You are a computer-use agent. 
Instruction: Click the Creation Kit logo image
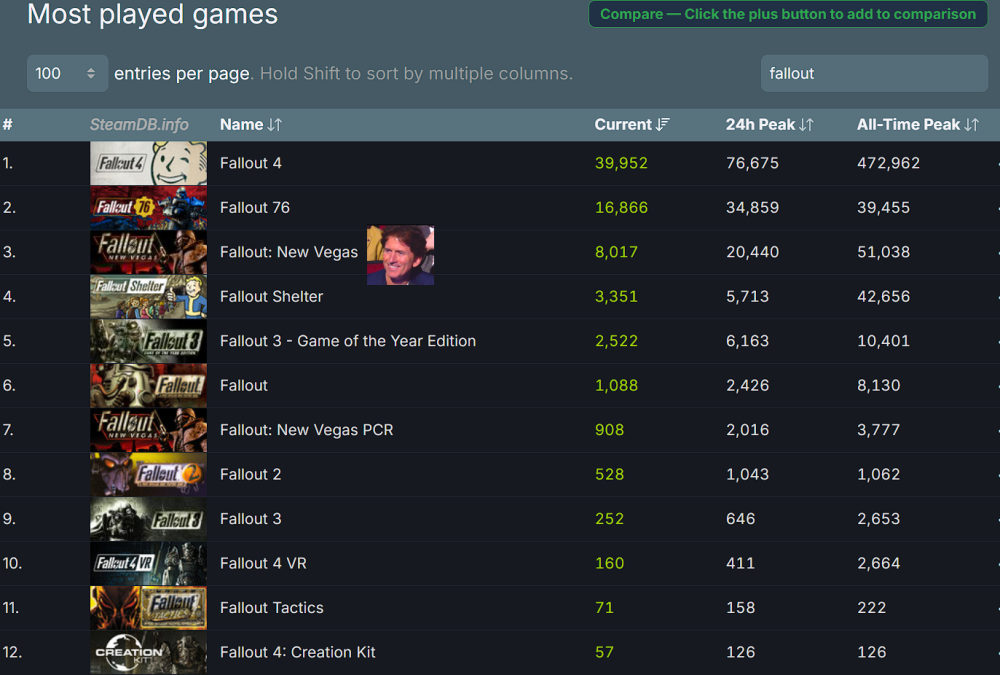point(148,652)
